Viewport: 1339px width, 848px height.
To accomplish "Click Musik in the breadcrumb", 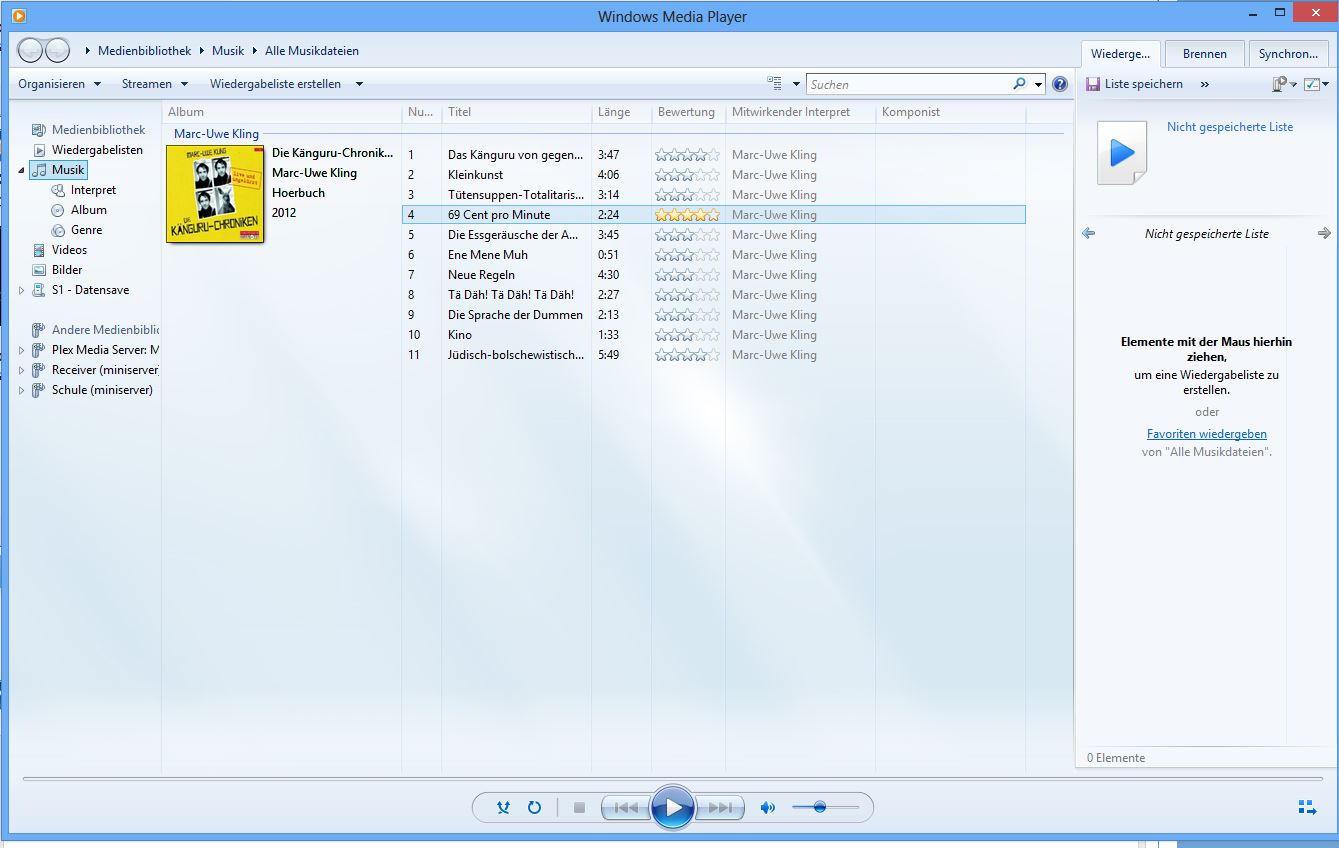I will coord(228,50).
